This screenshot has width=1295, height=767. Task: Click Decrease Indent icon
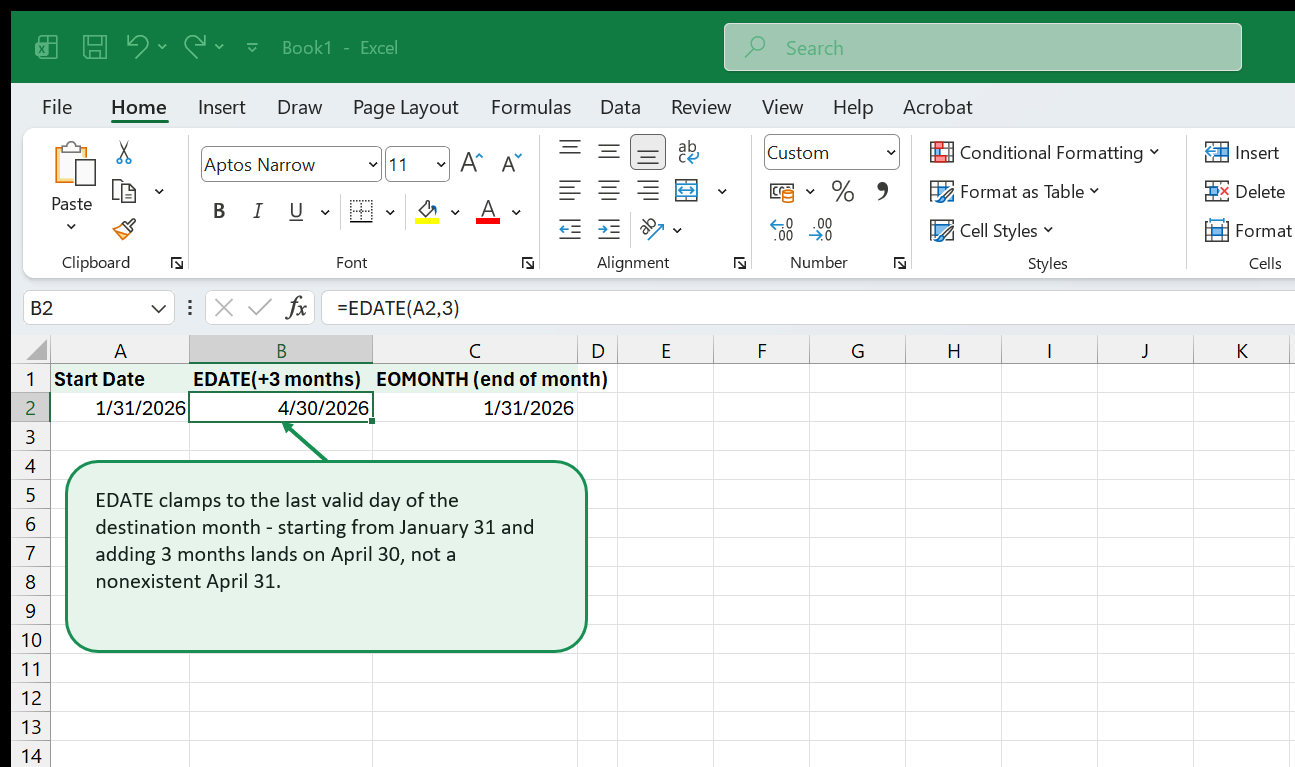tap(570, 229)
